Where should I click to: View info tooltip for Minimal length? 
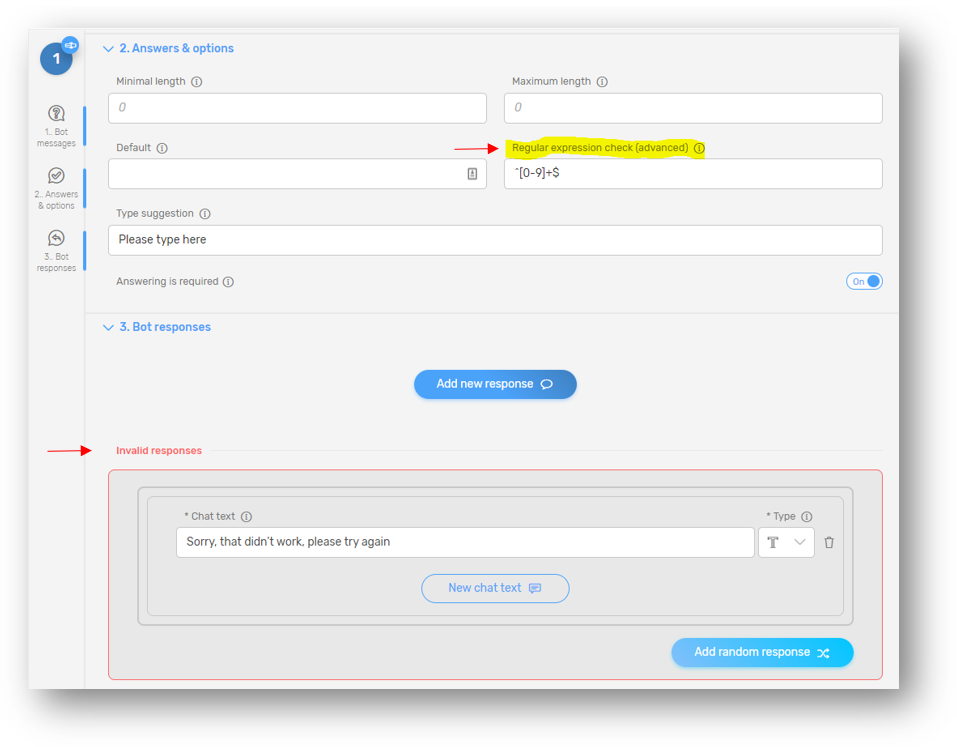click(x=194, y=82)
